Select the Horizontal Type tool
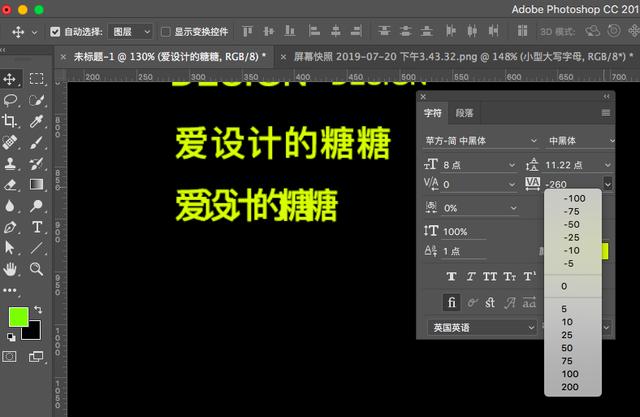 pyautogui.click(x=37, y=227)
